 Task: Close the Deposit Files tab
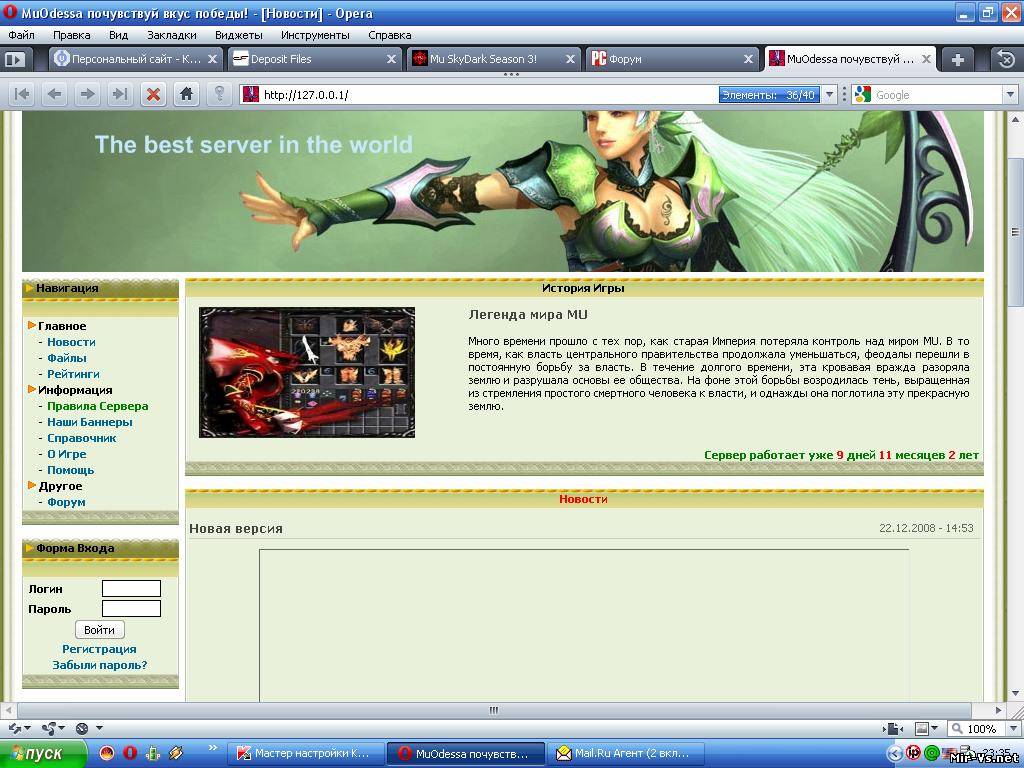(391, 59)
